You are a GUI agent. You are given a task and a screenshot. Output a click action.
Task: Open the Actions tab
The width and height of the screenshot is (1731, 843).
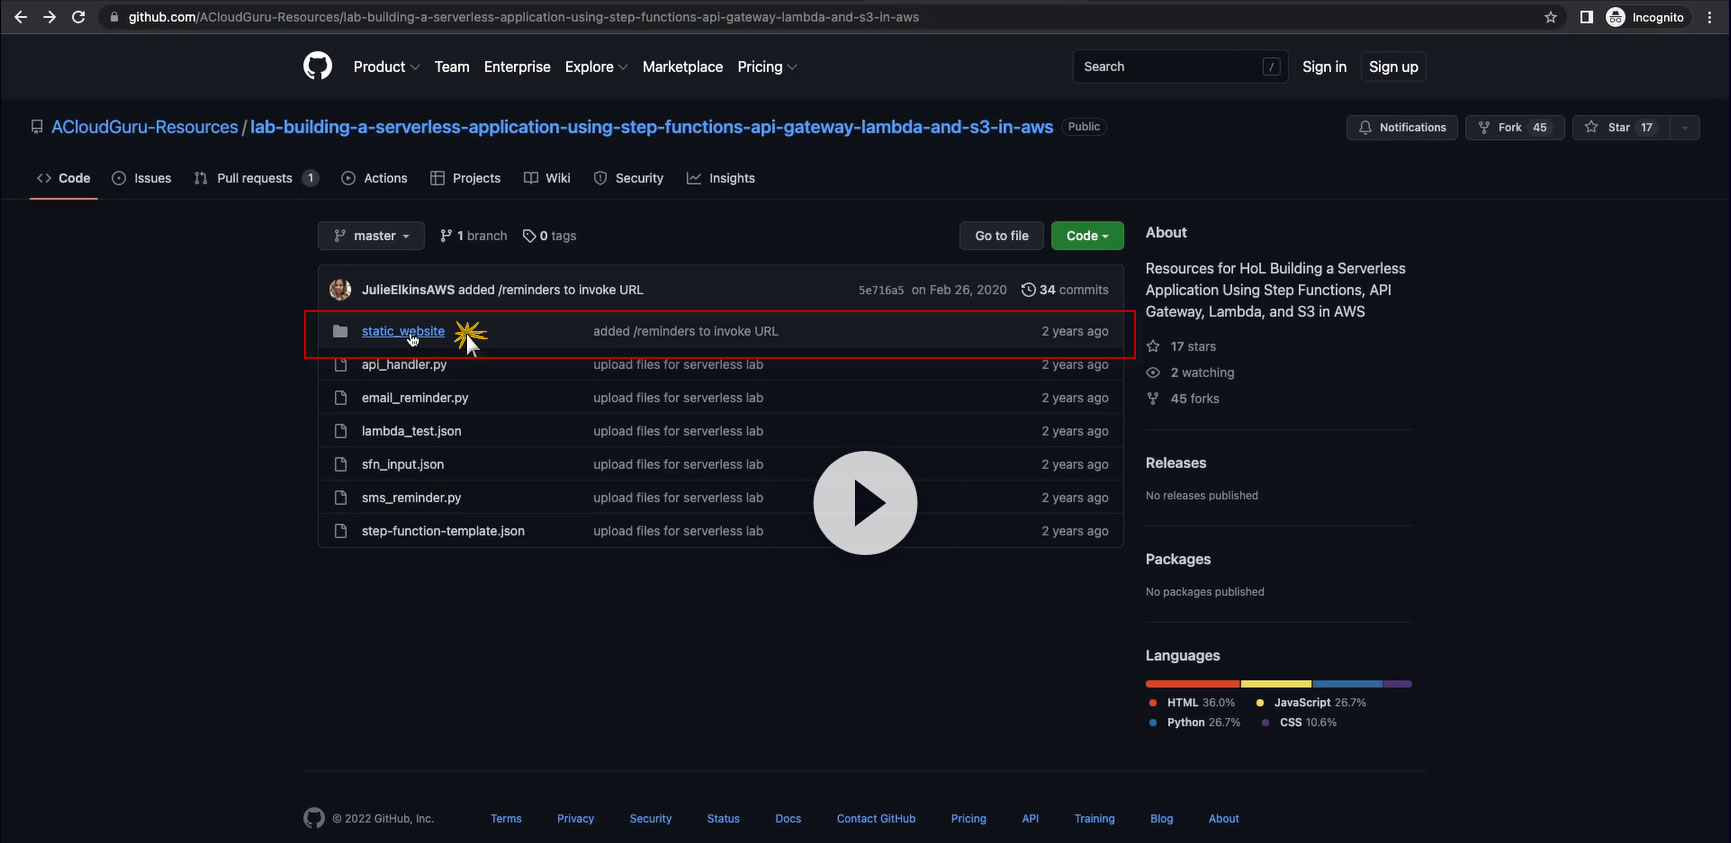click(375, 178)
